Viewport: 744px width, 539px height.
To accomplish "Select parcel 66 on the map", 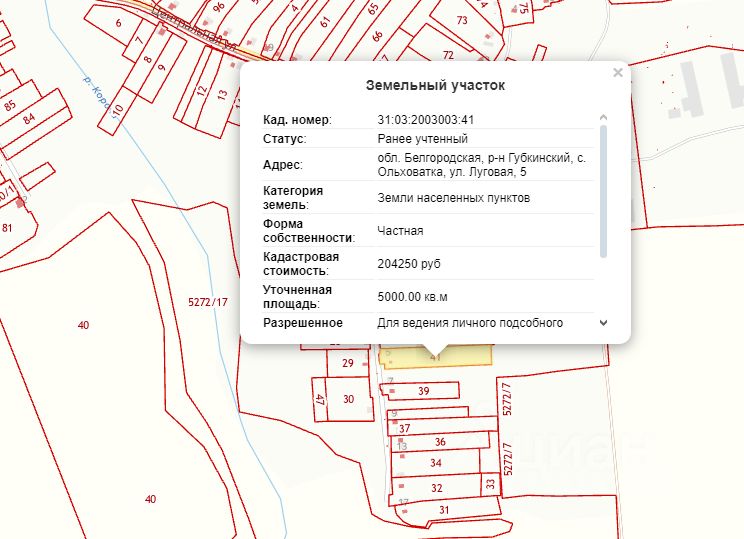I will point(378,36).
